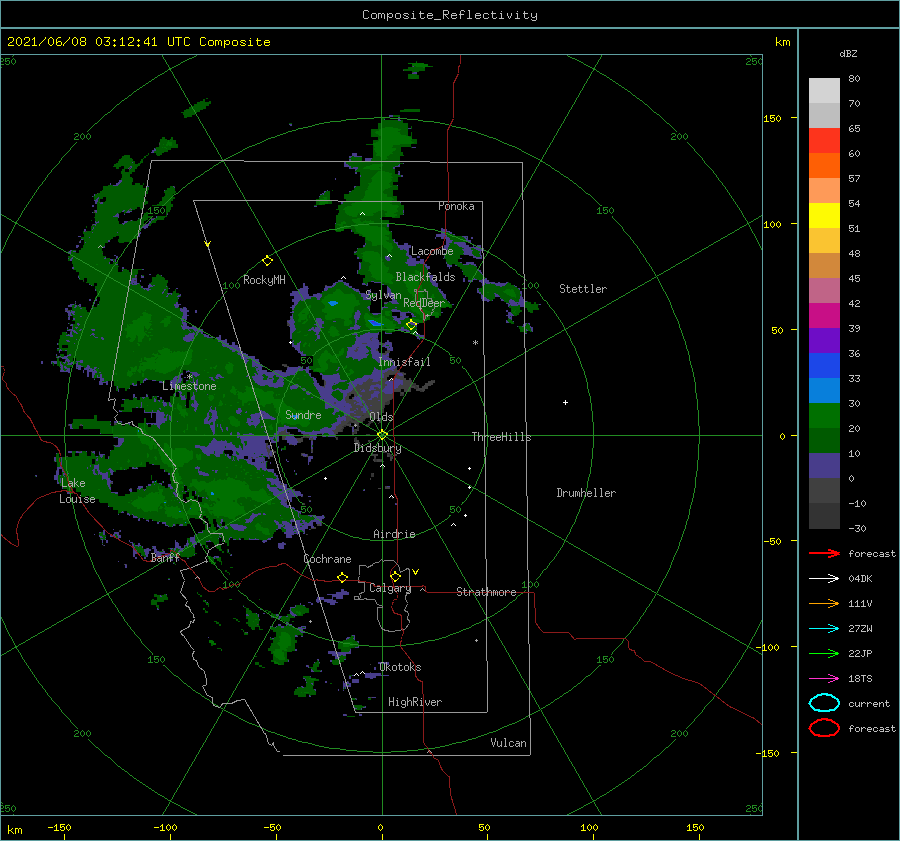Click the cyan current ellipse icon
This screenshot has height=841, width=900.
coord(824,703)
